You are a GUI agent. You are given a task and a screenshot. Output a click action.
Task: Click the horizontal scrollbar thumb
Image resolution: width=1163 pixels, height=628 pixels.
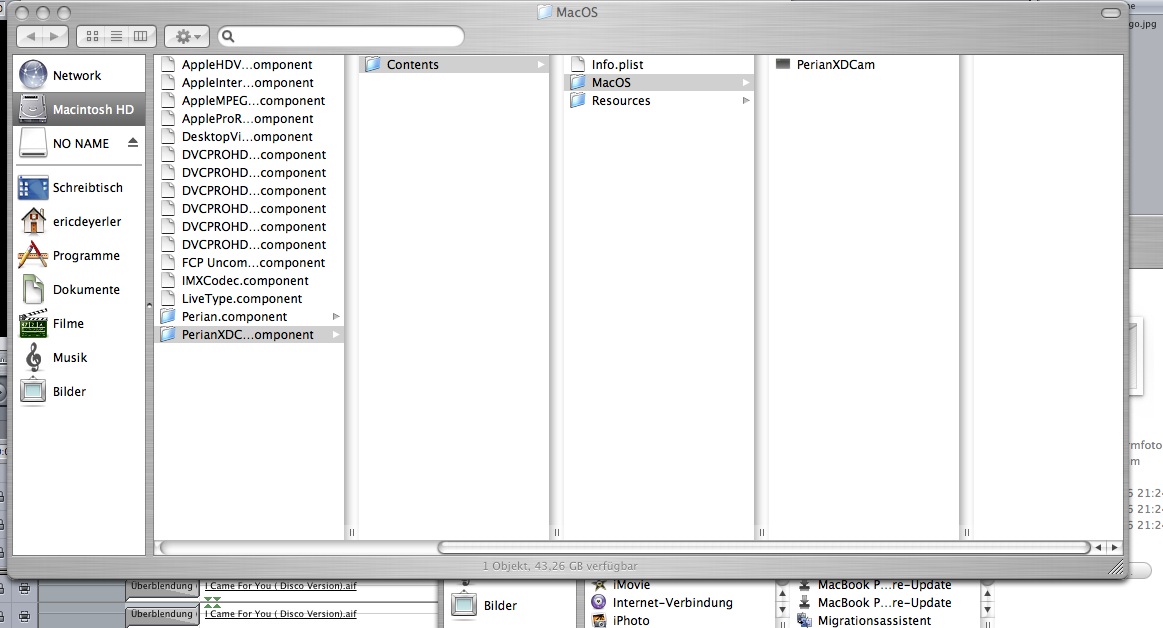click(762, 548)
